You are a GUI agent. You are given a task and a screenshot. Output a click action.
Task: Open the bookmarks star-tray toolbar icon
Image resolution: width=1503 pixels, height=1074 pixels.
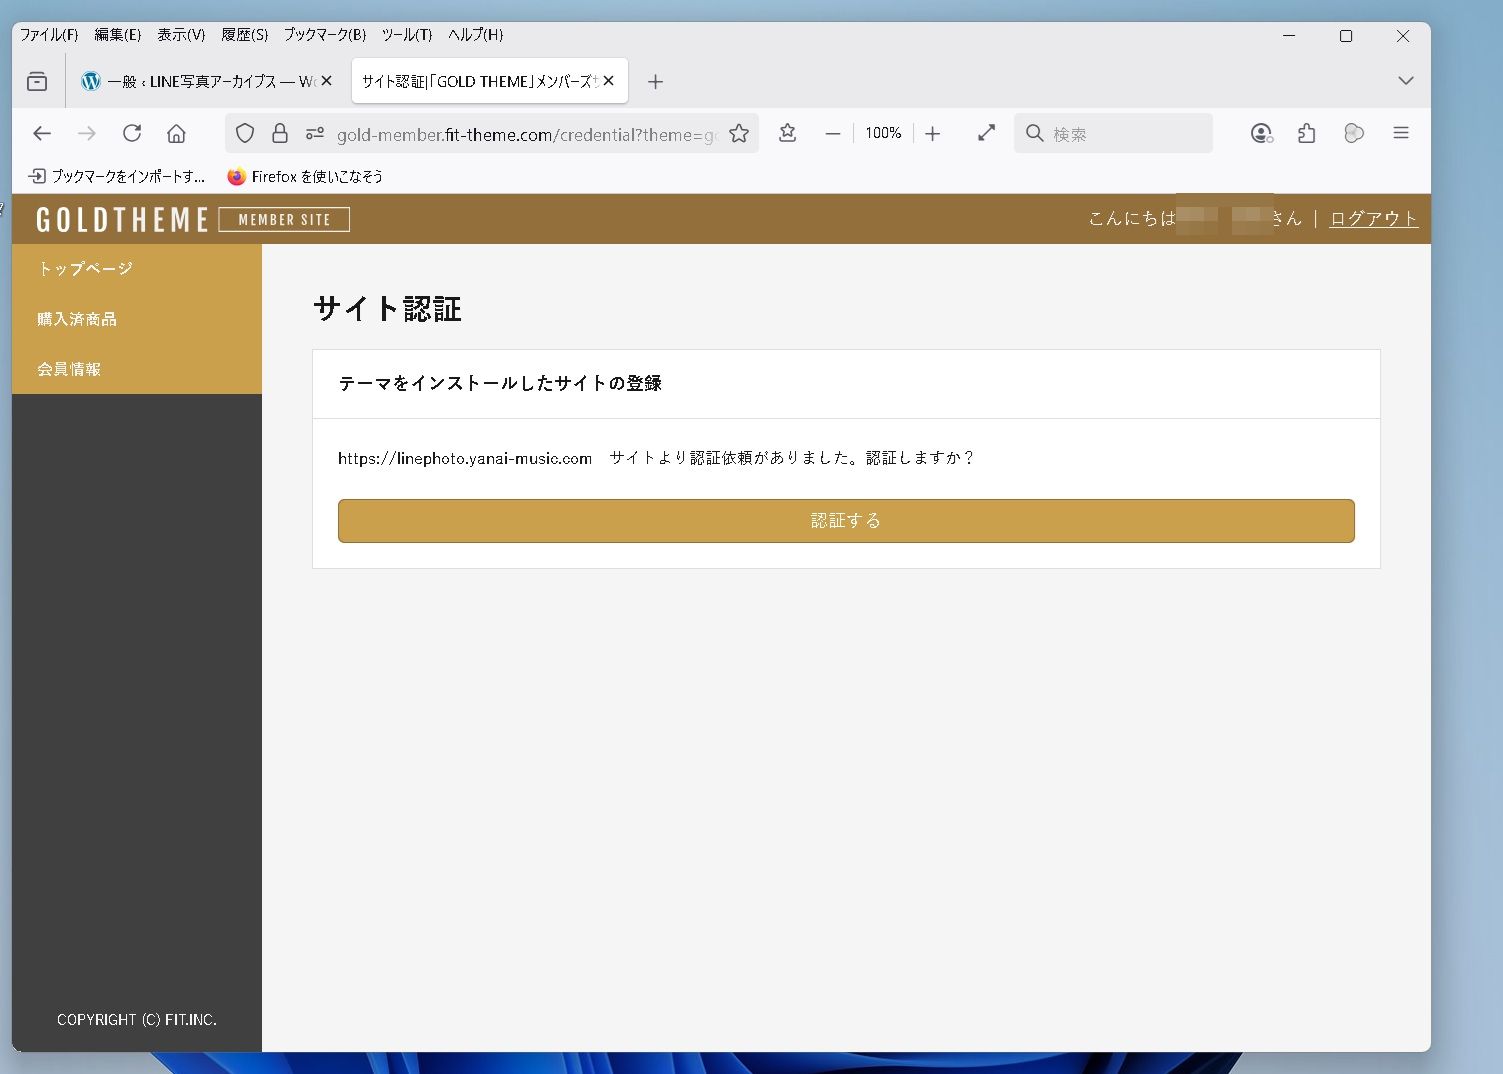[x=788, y=133]
